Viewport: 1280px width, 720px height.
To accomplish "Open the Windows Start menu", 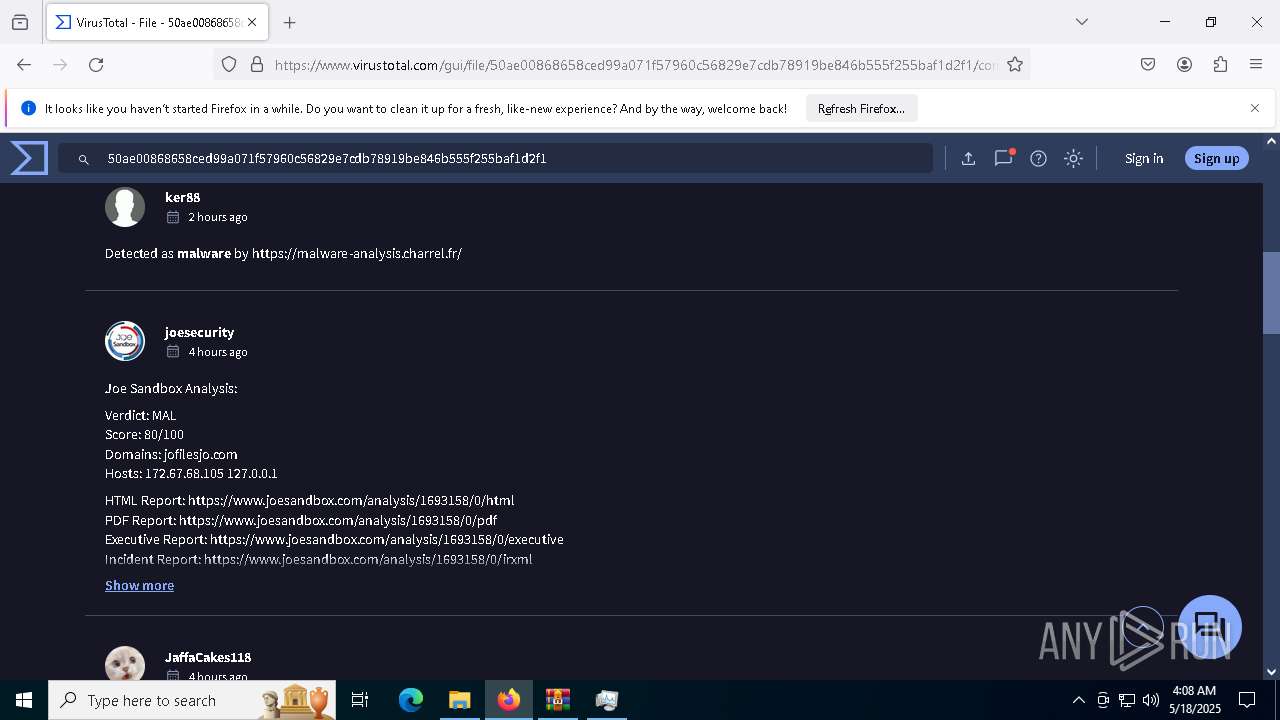I will pyautogui.click(x=24, y=700).
